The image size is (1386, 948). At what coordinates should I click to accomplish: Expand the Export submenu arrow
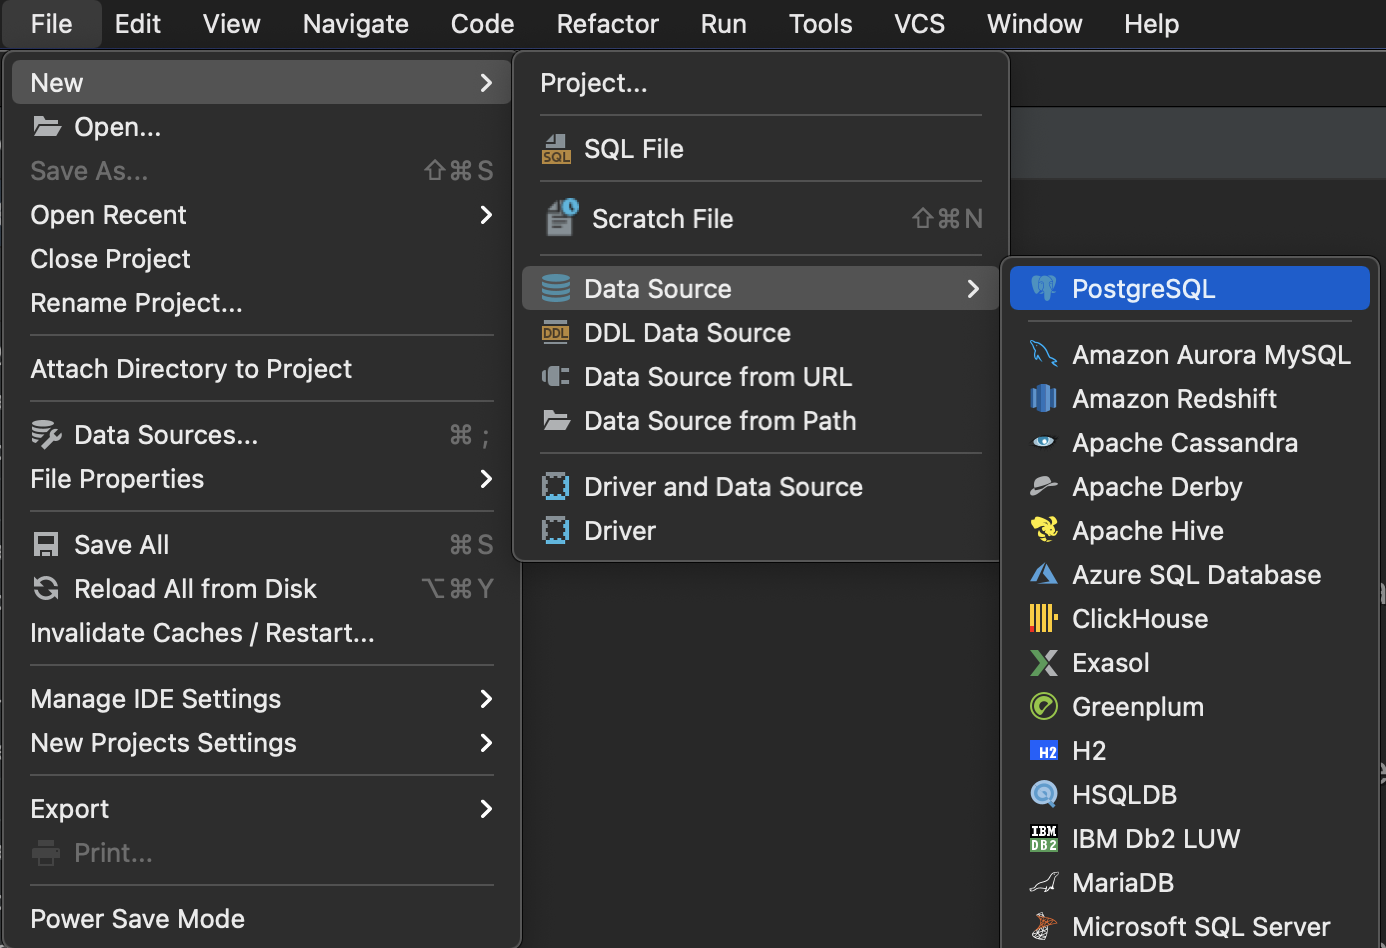(x=486, y=808)
